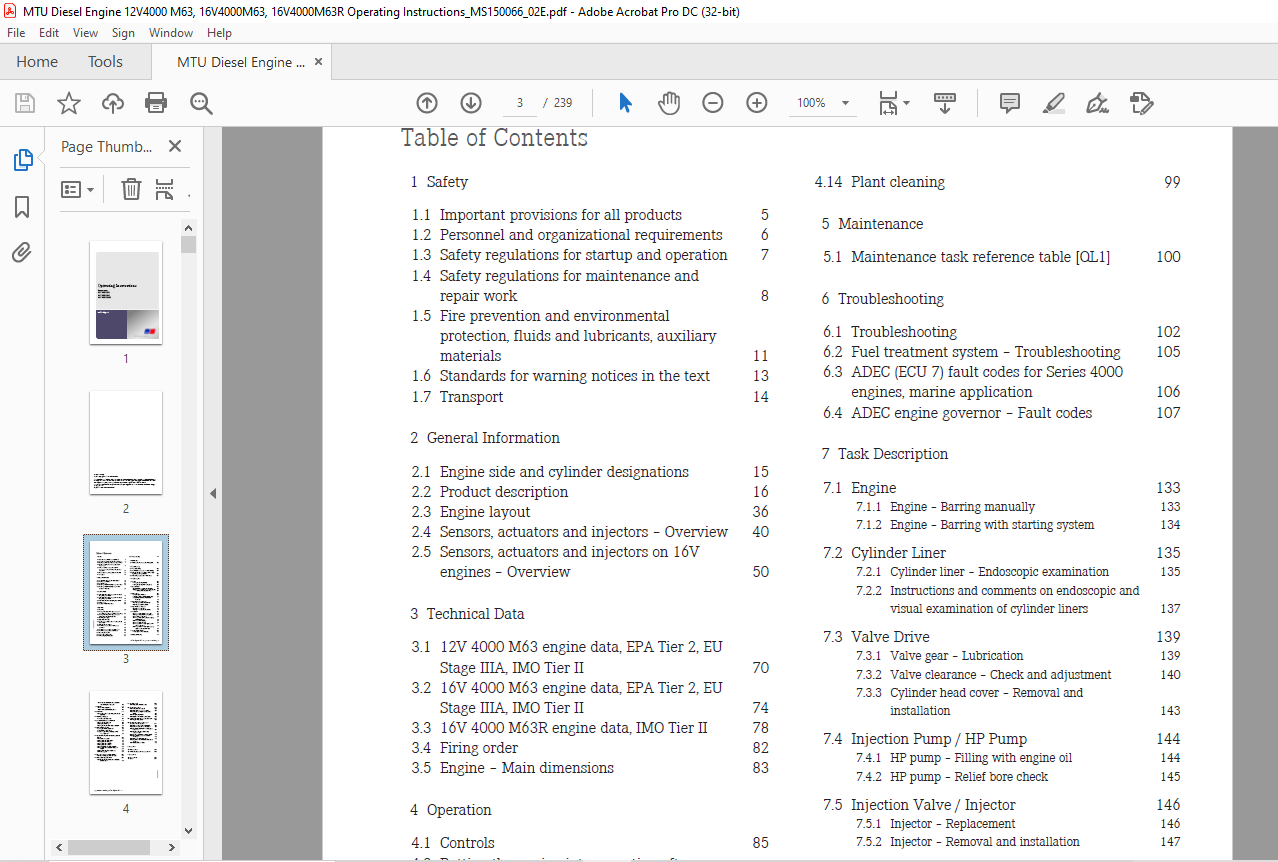1278x862 pixels.
Task: Click the insert page break icon in the thumbnails panel
Action: pos(165,189)
